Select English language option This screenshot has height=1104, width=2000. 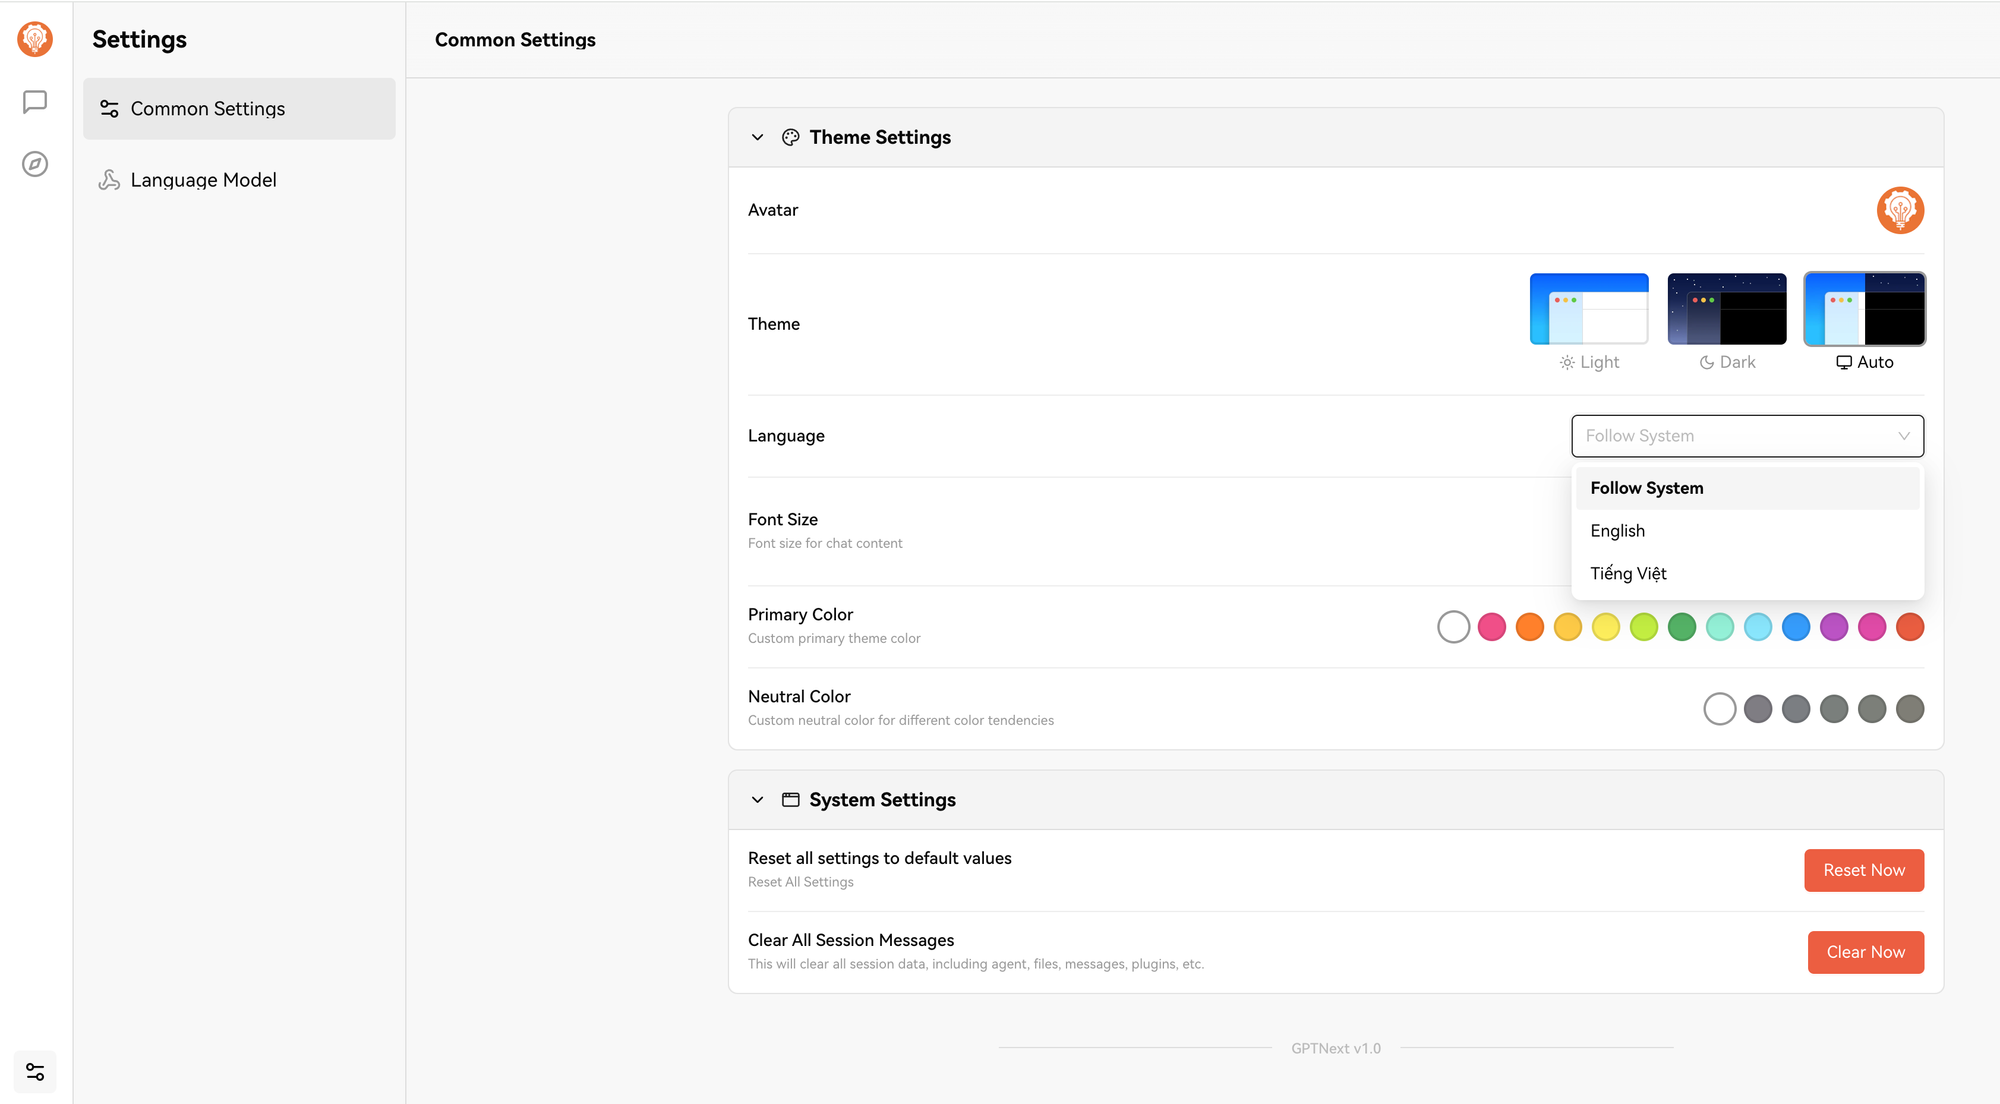[x=1747, y=531]
